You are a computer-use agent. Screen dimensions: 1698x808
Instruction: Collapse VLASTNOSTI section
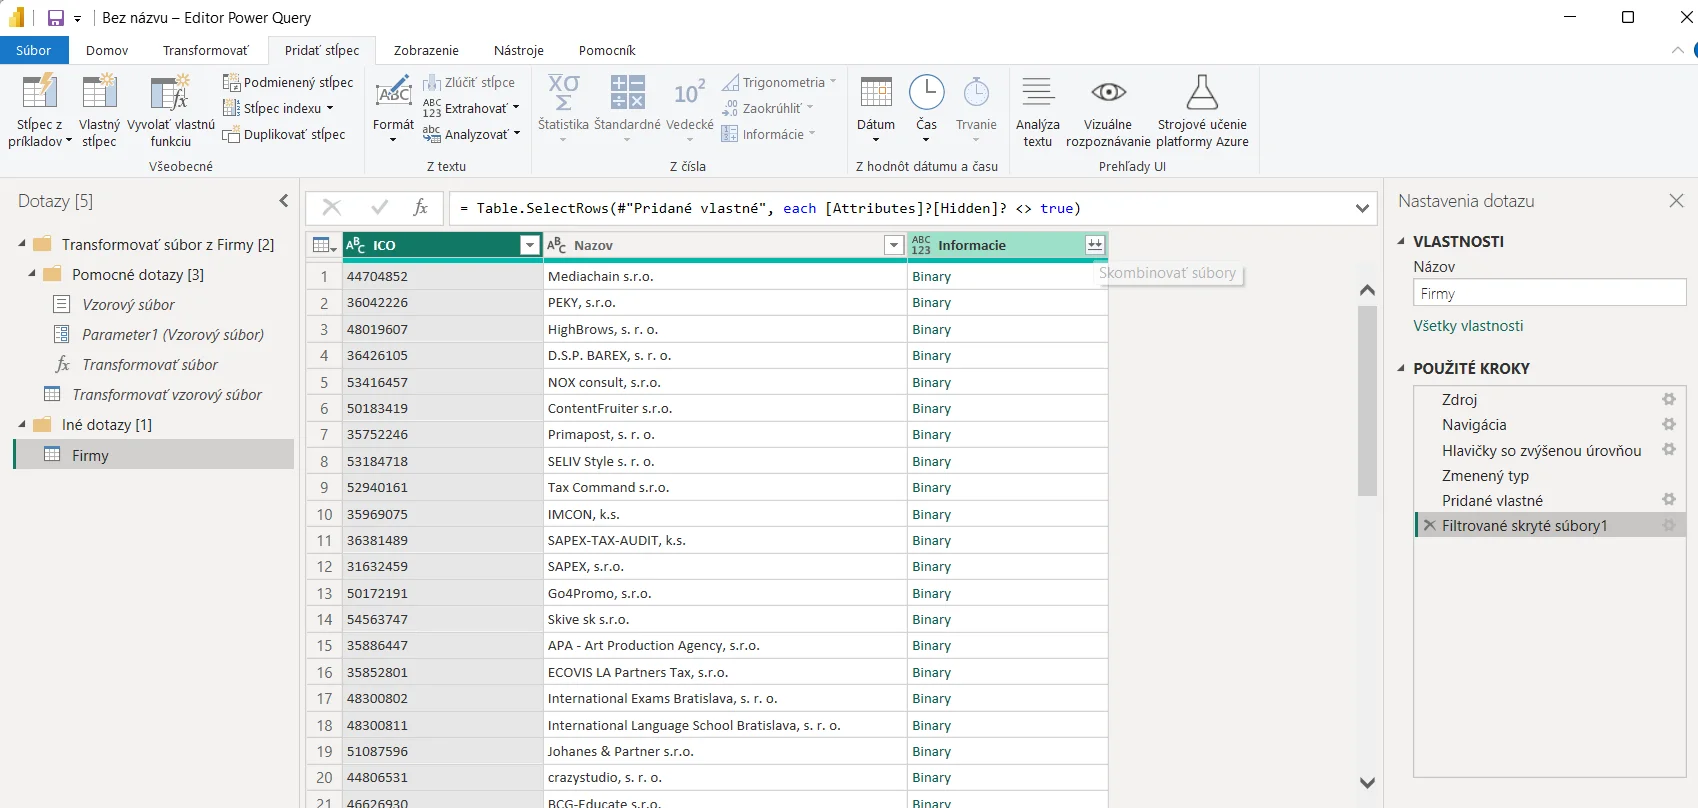(x=1401, y=241)
